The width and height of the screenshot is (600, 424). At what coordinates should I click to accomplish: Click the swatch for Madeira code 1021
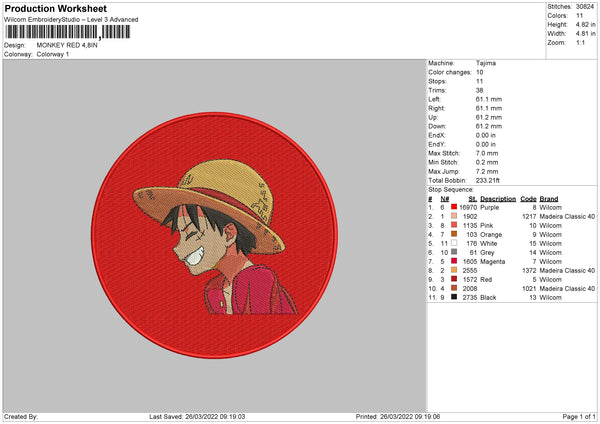pyautogui.click(x=454, y=288)
